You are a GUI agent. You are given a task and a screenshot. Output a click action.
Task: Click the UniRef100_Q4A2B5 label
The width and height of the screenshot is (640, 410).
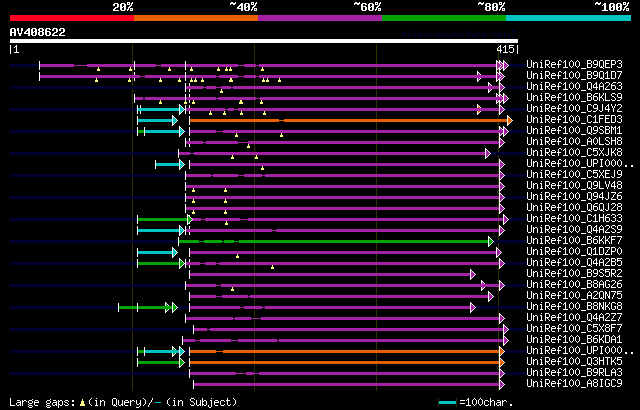(x=574, y=263)
